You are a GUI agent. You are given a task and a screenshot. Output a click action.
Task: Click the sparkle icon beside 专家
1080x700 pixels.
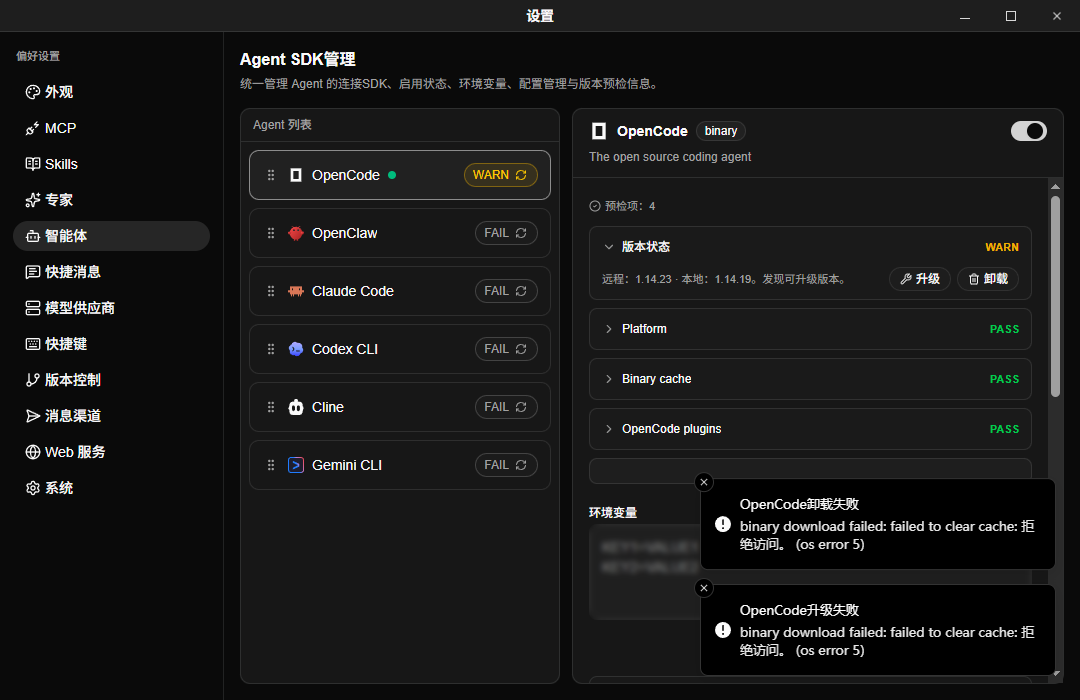32,200
